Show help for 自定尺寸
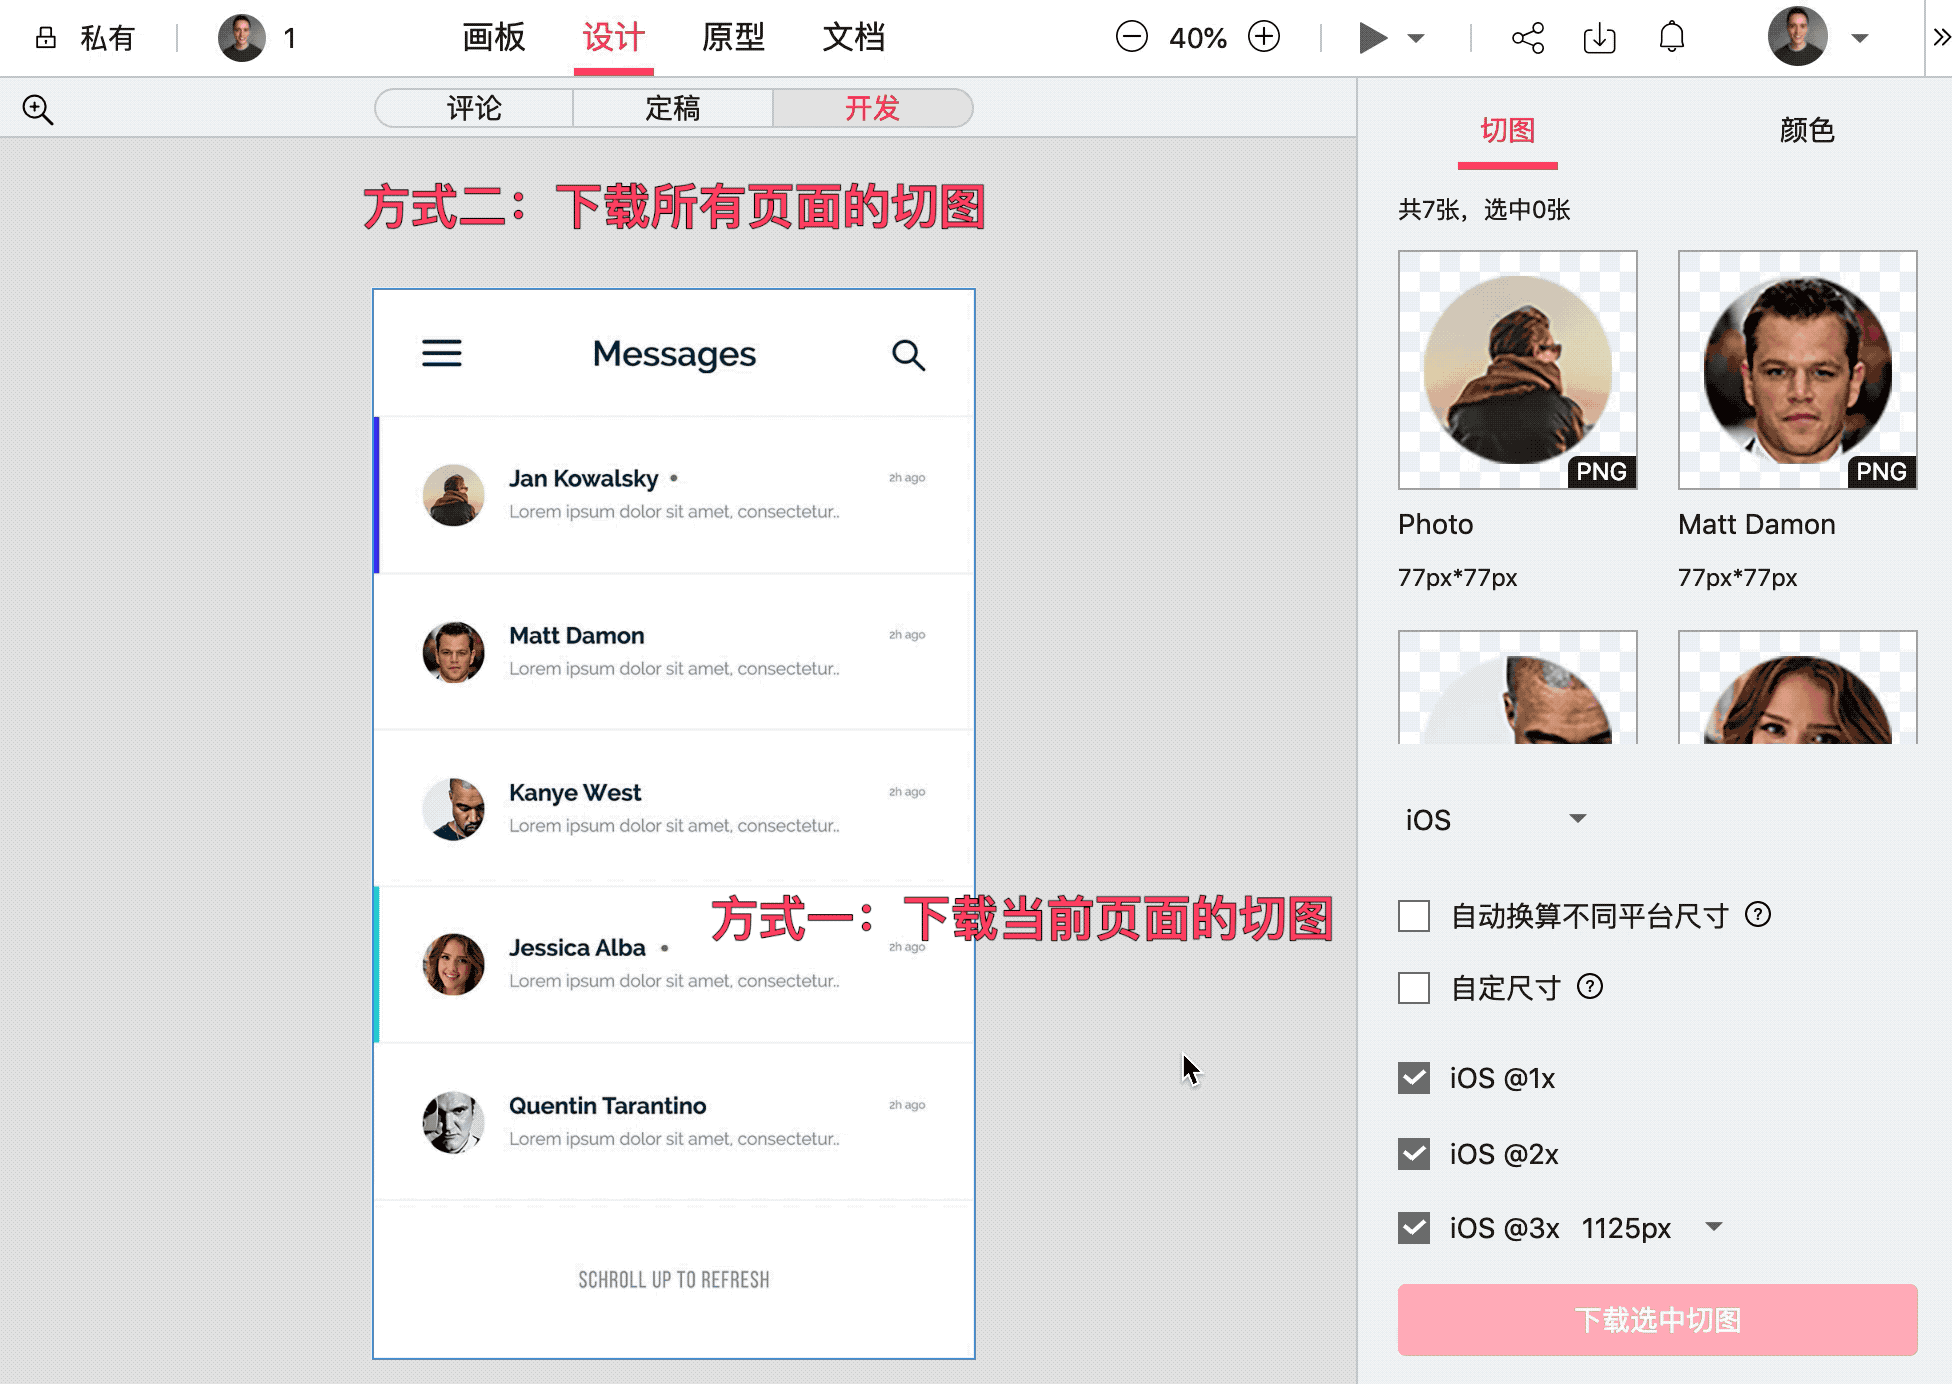Image resolution: width=1952 pixels, height=1384 pixels. [1590, 987]
